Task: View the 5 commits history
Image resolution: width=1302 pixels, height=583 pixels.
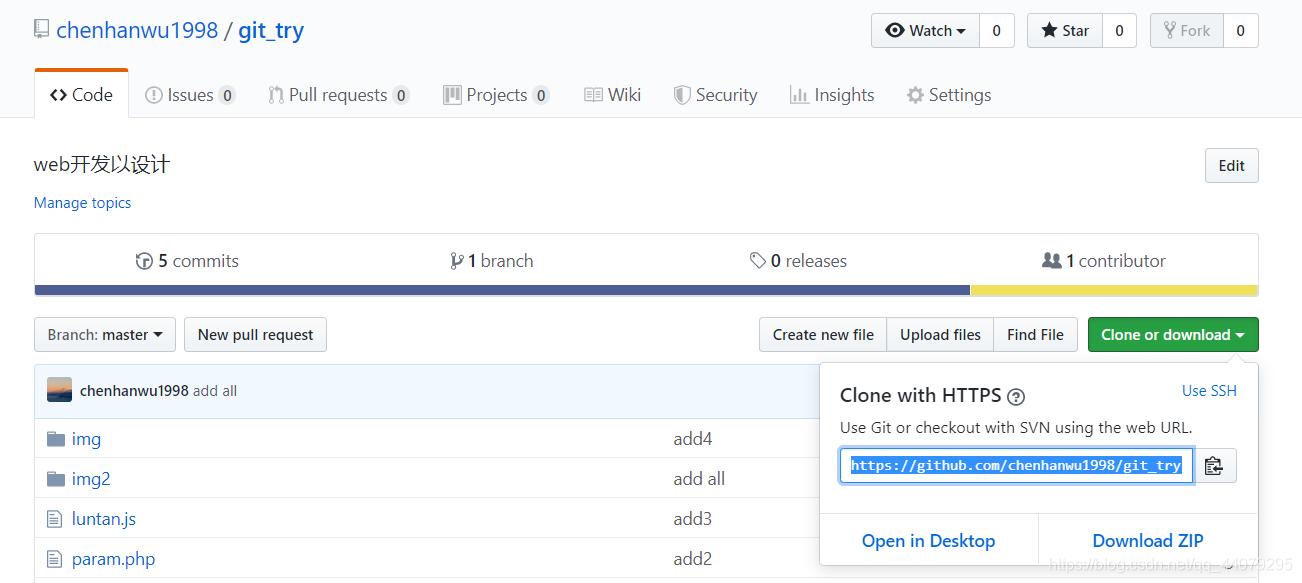Action: tap(187, 261)
